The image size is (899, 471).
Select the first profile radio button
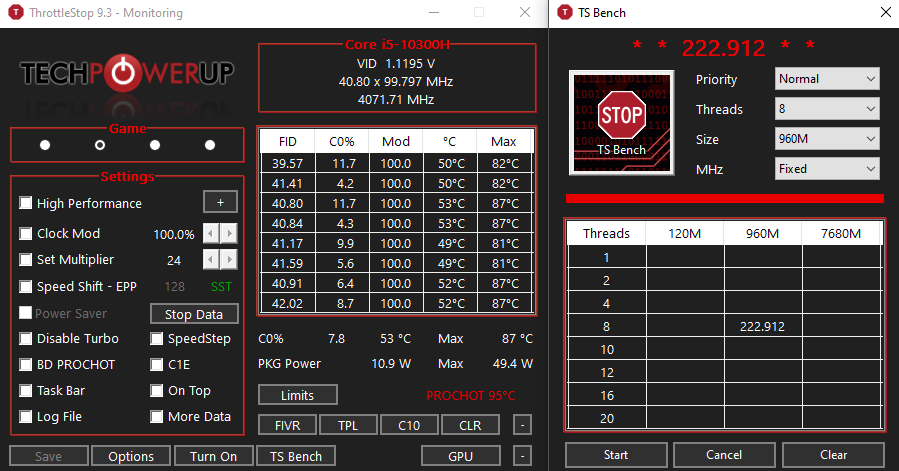pos(45,145)
